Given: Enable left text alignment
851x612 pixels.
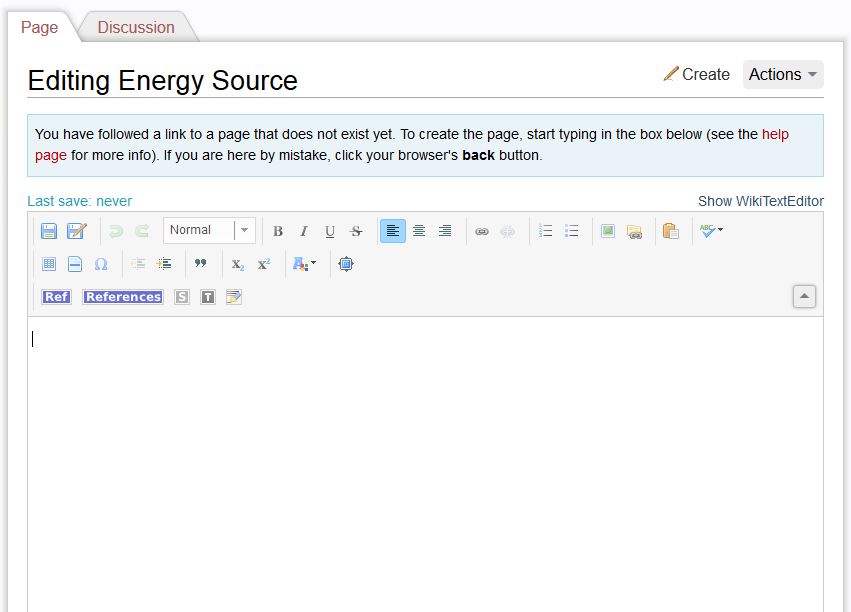Looking at the screenshot, I should click(393, 231).
